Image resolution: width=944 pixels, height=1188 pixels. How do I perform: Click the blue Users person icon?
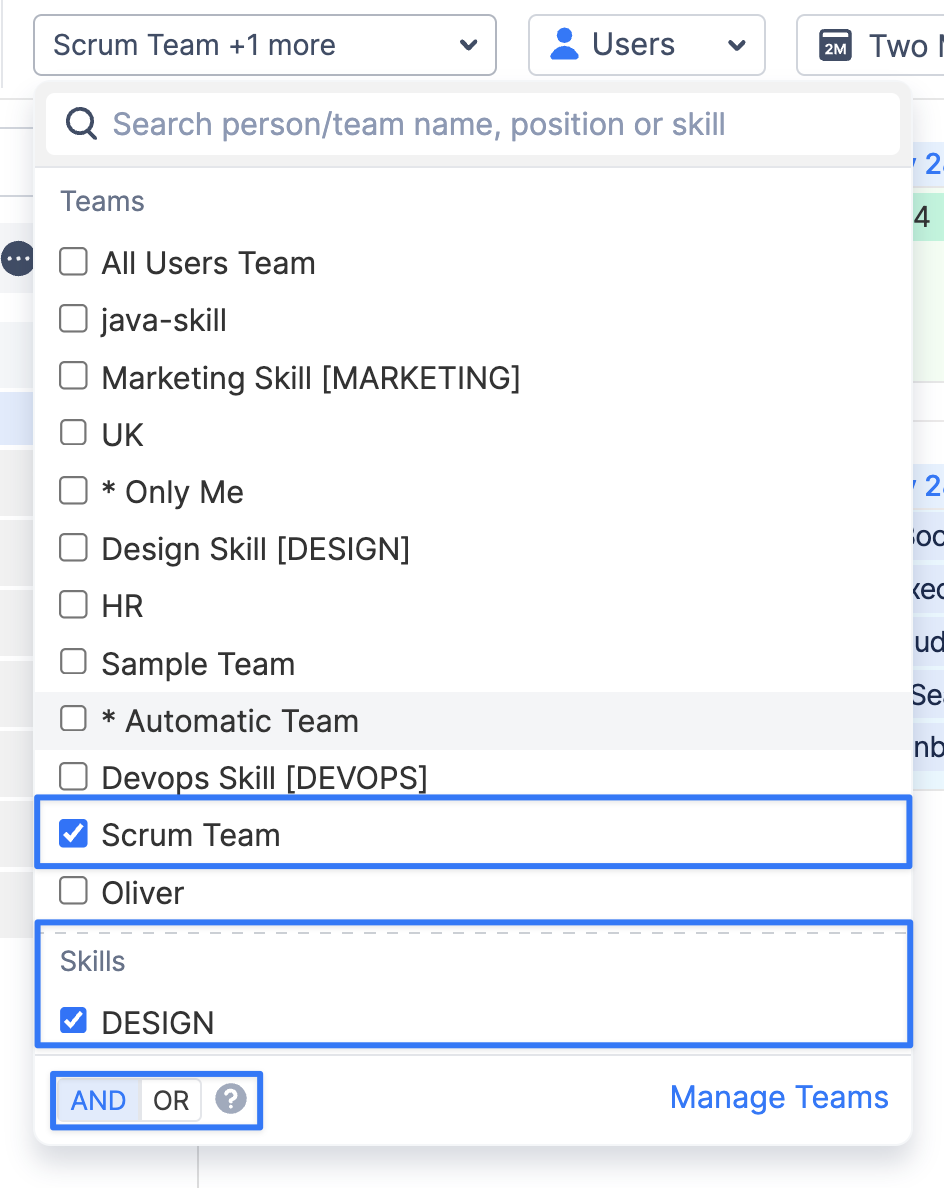coord(565,44)
